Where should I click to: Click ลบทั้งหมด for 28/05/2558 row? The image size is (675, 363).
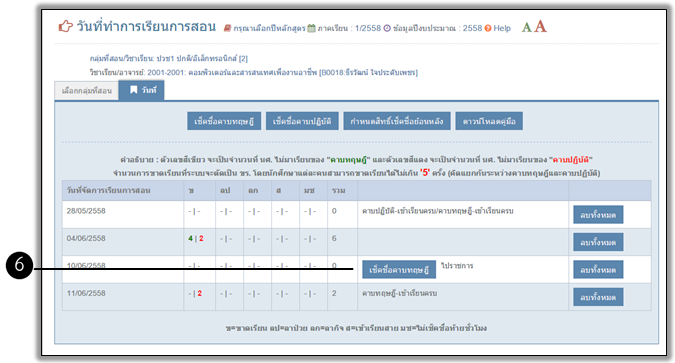pyautogui.click(x=598, y=214)
